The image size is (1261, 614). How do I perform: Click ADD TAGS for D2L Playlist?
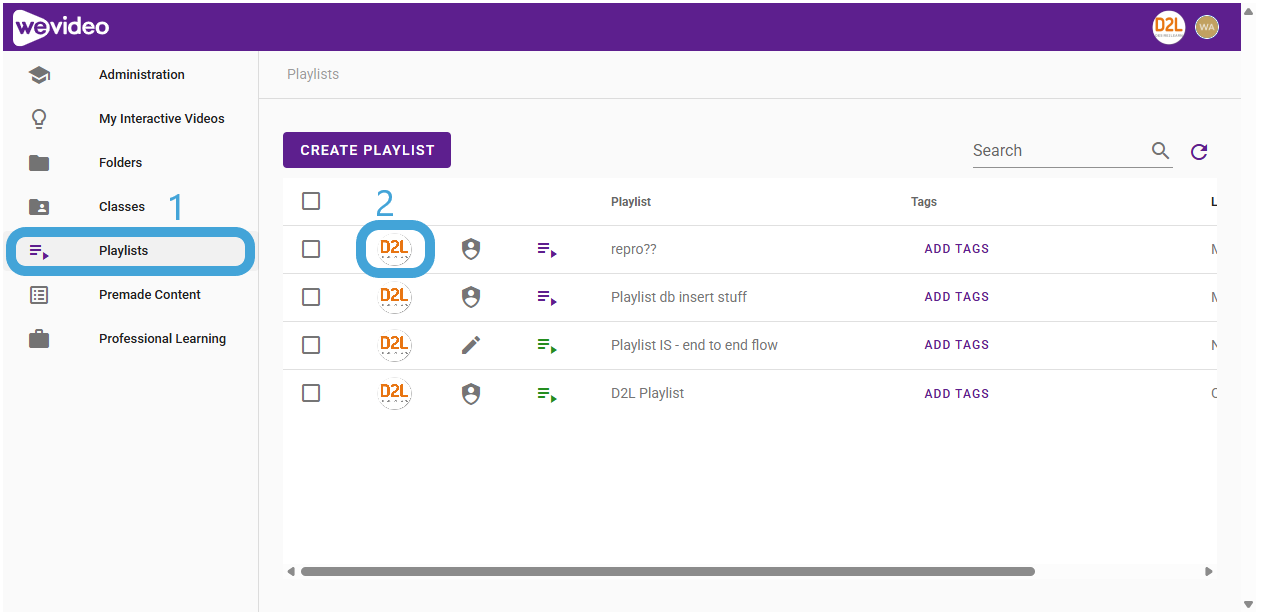click(x=956, y=394)
